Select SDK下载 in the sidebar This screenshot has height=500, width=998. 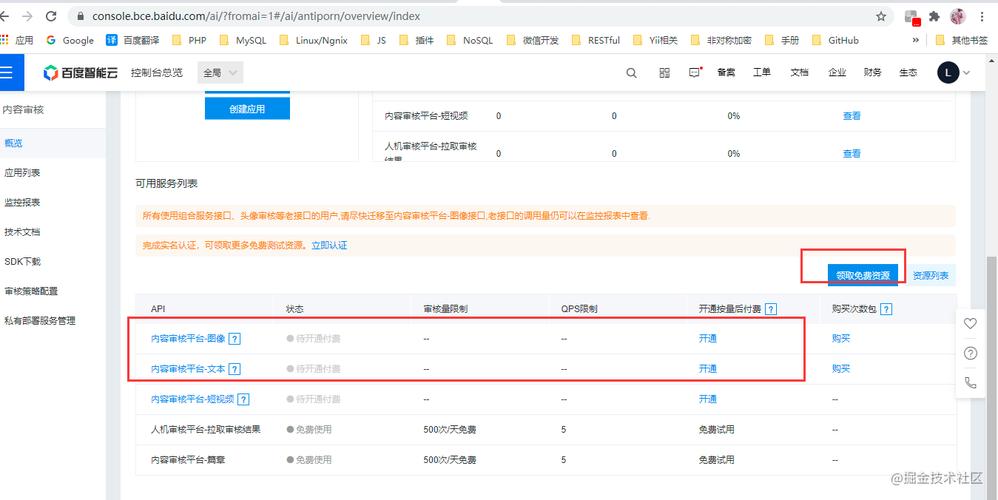tap(53, 261)
